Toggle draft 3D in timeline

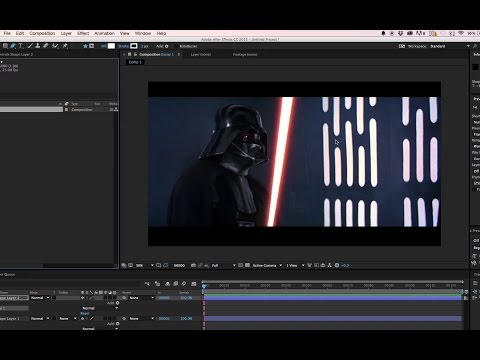click(157, 284)
